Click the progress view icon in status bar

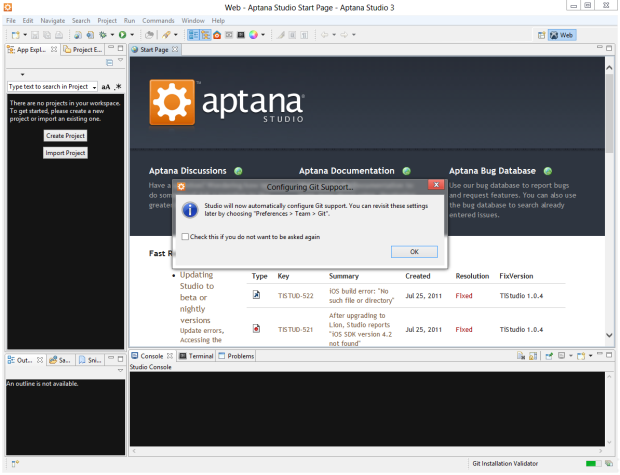[x=609, y=463]
